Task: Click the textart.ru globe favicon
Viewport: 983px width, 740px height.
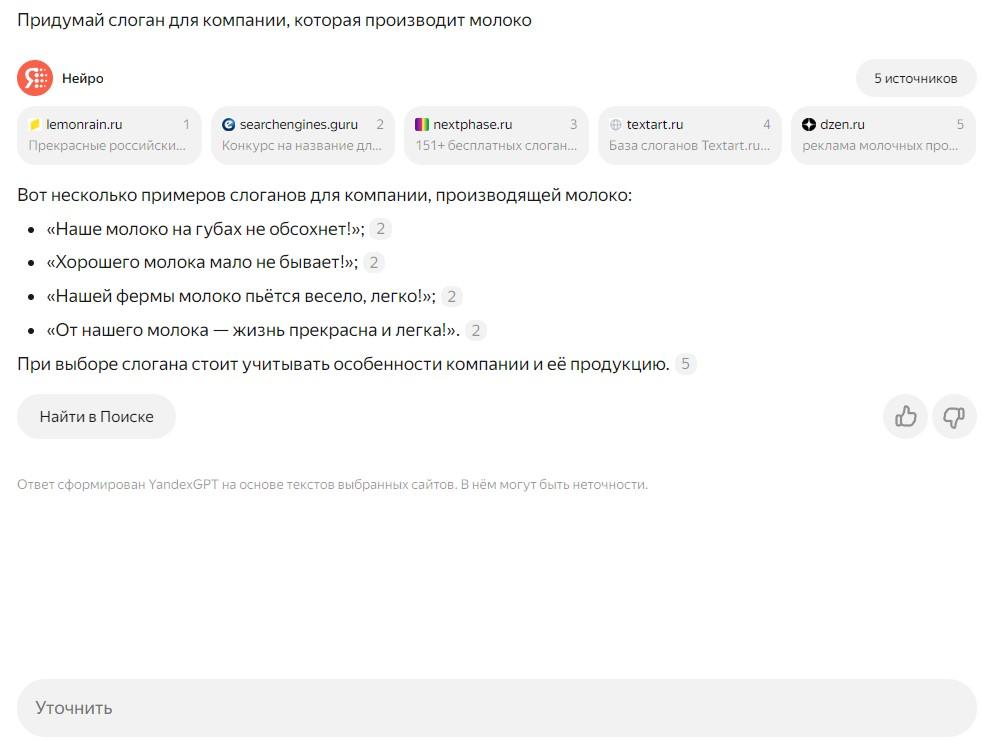Action: pyautogui.click(x=613, y=123)
